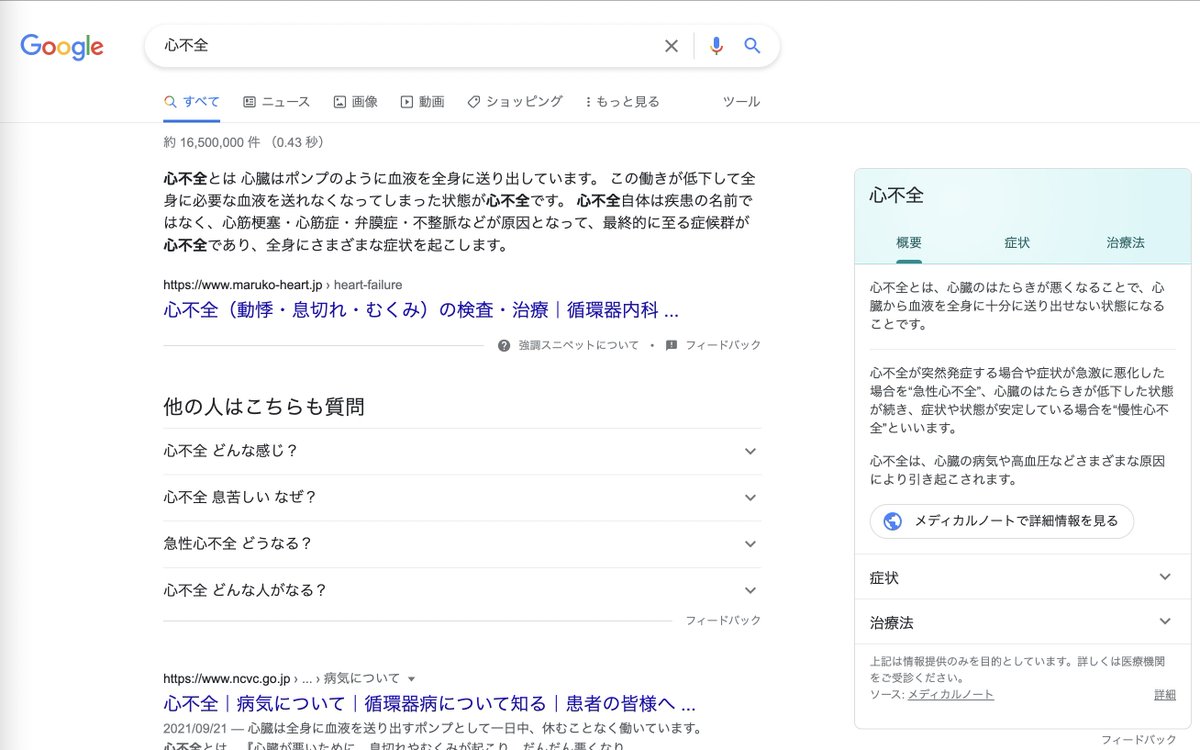Open the breadcrumb menu arrow on the ncvc.go.jp result

click(413, 676)
